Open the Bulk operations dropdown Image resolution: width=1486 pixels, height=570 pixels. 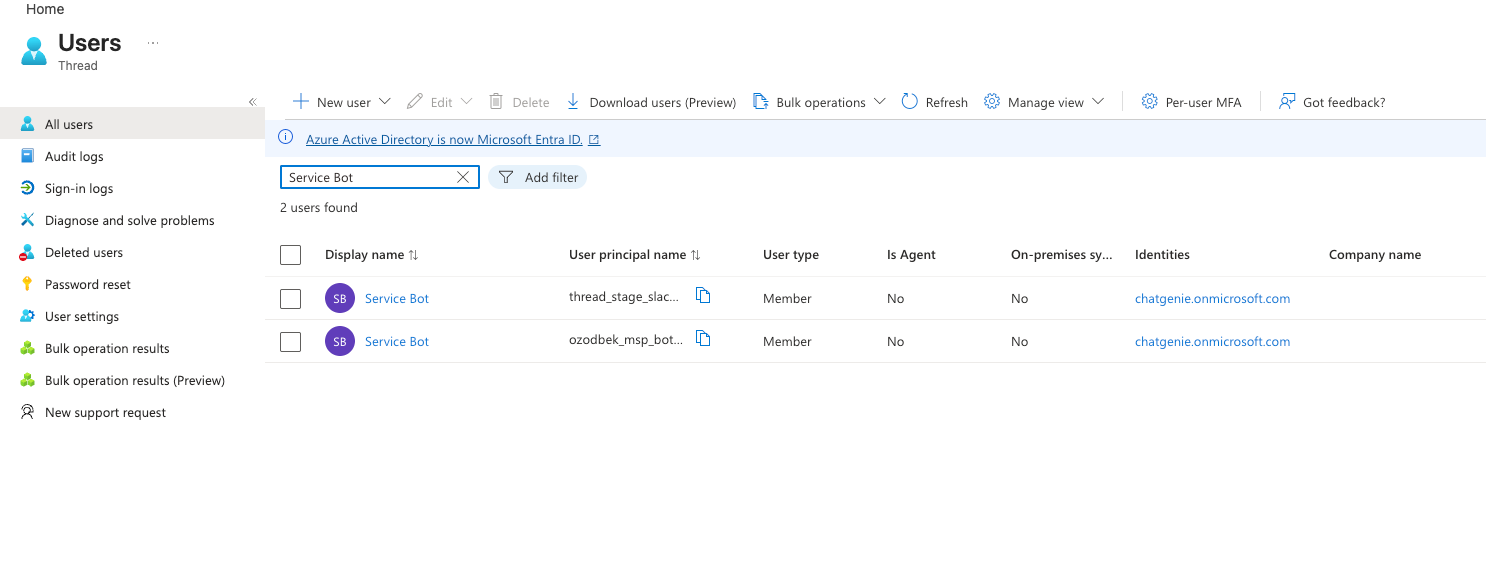(880, 102)
